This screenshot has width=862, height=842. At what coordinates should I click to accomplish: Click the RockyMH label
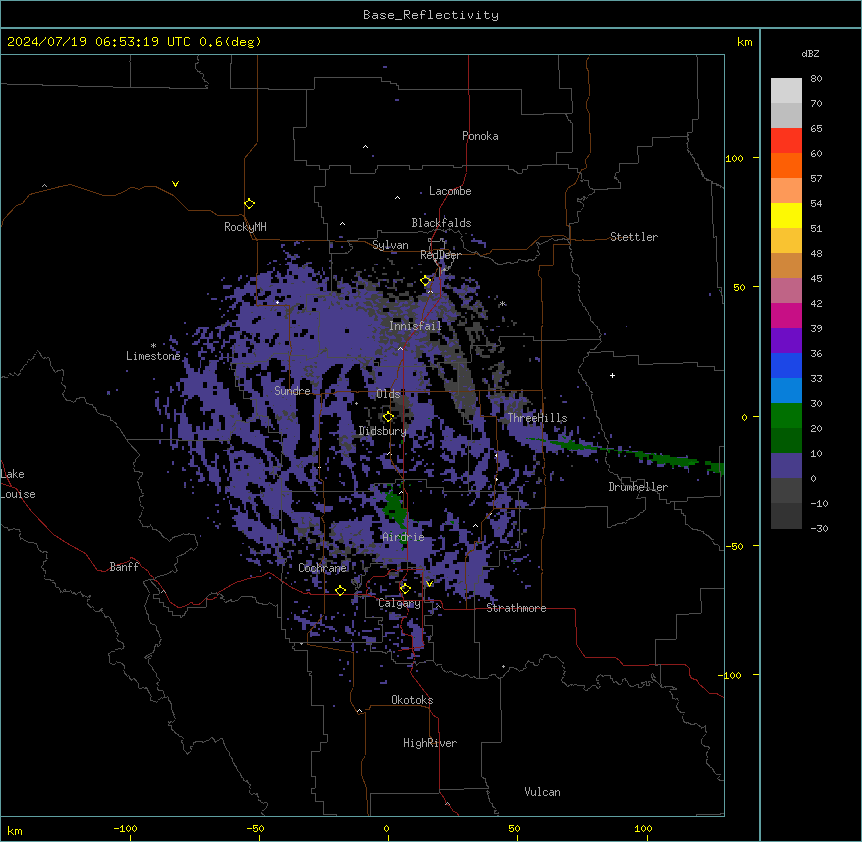pyautogui.click(x=245, y=227)
